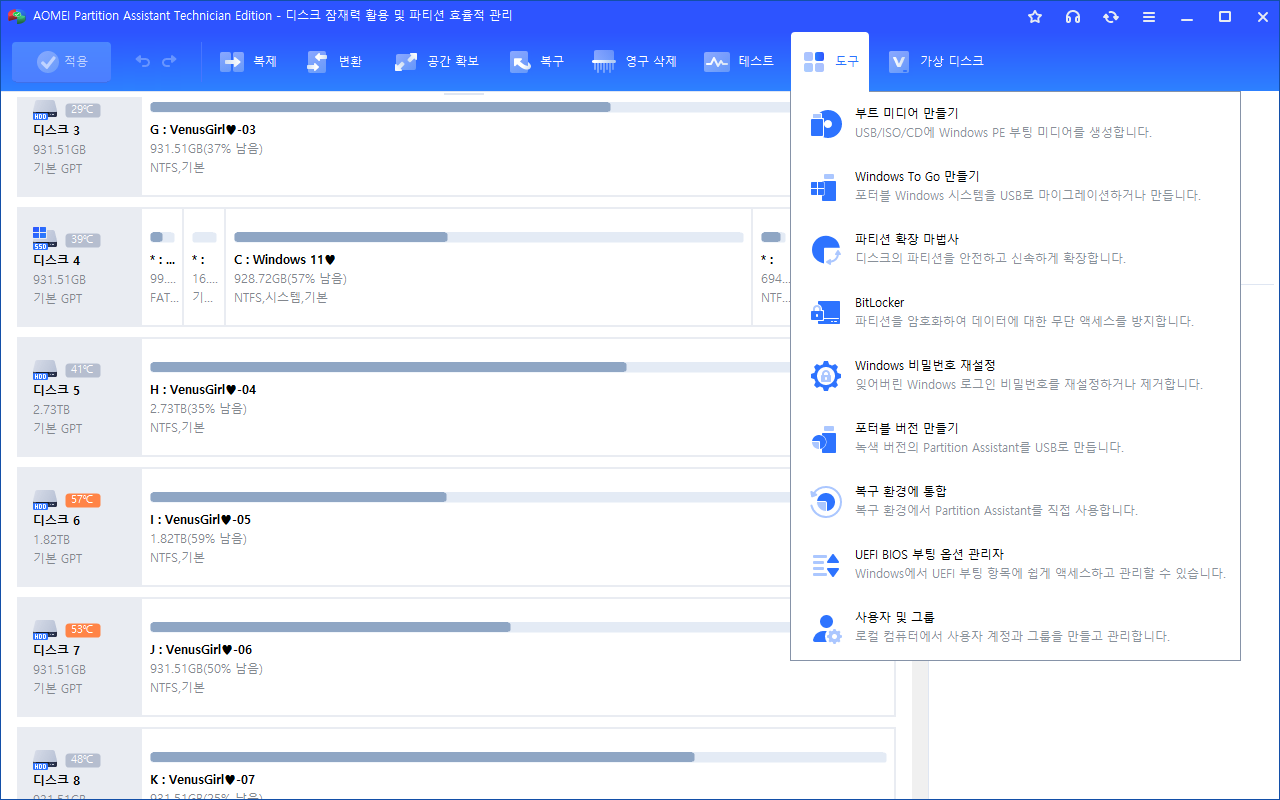Select 부트 미디어 만들기 from the tools menu
The width and height of the screenshot is (1280, 800).
[1015, 123]
